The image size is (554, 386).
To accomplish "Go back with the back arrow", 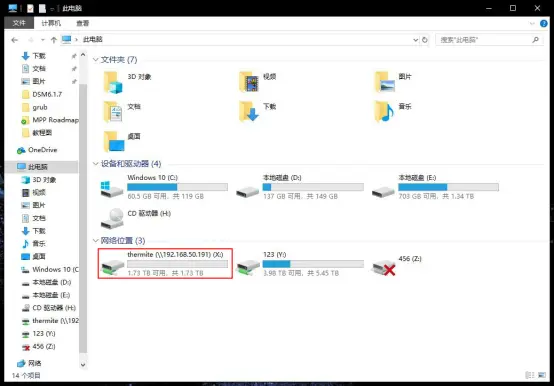I will (x=14, y=40).
